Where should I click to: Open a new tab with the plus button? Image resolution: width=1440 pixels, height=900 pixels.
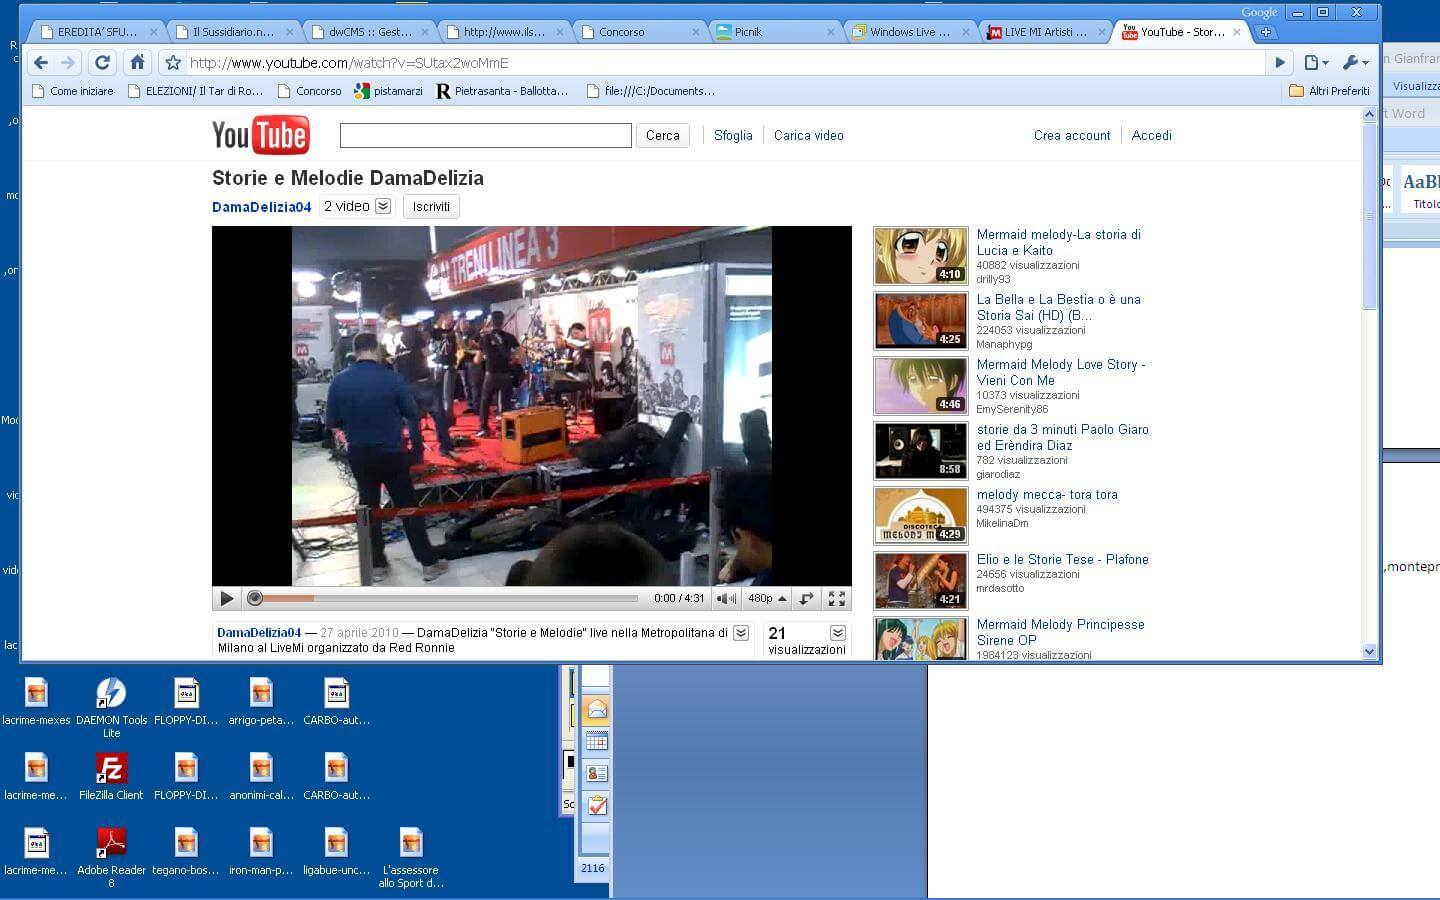1265,32
